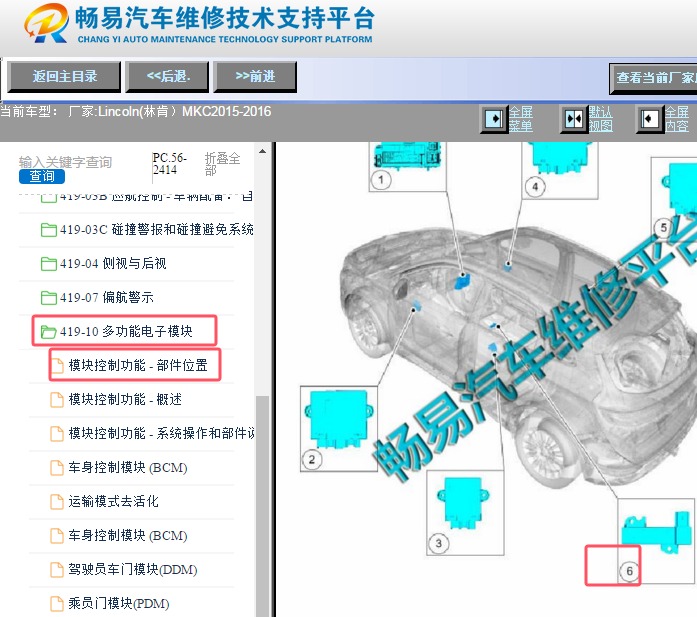Image resolution: width=697 pixels, height=617 pixels.
Task: Click 返回主目录 button
Action: pos(64,76)
